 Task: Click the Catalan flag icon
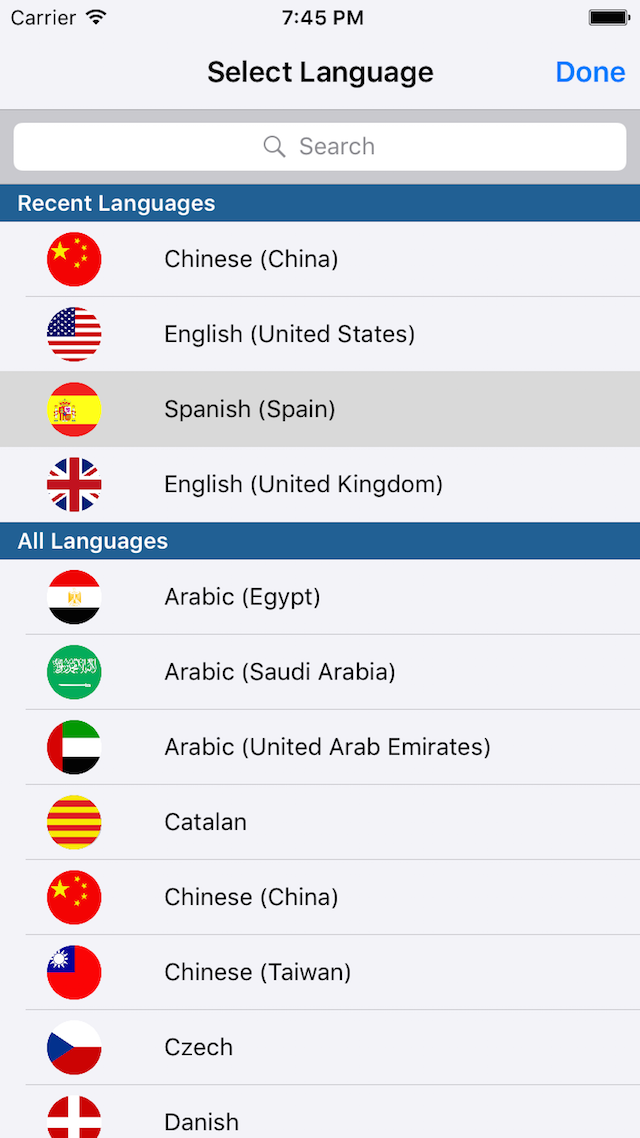pos(73,822)
